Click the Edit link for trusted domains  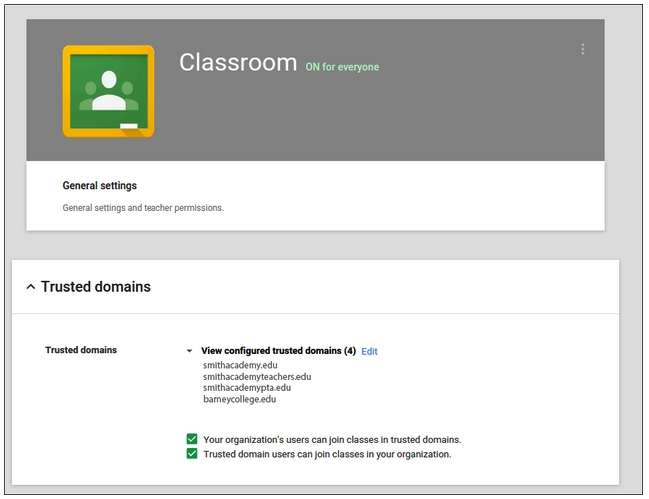click(x=369, y=351)
